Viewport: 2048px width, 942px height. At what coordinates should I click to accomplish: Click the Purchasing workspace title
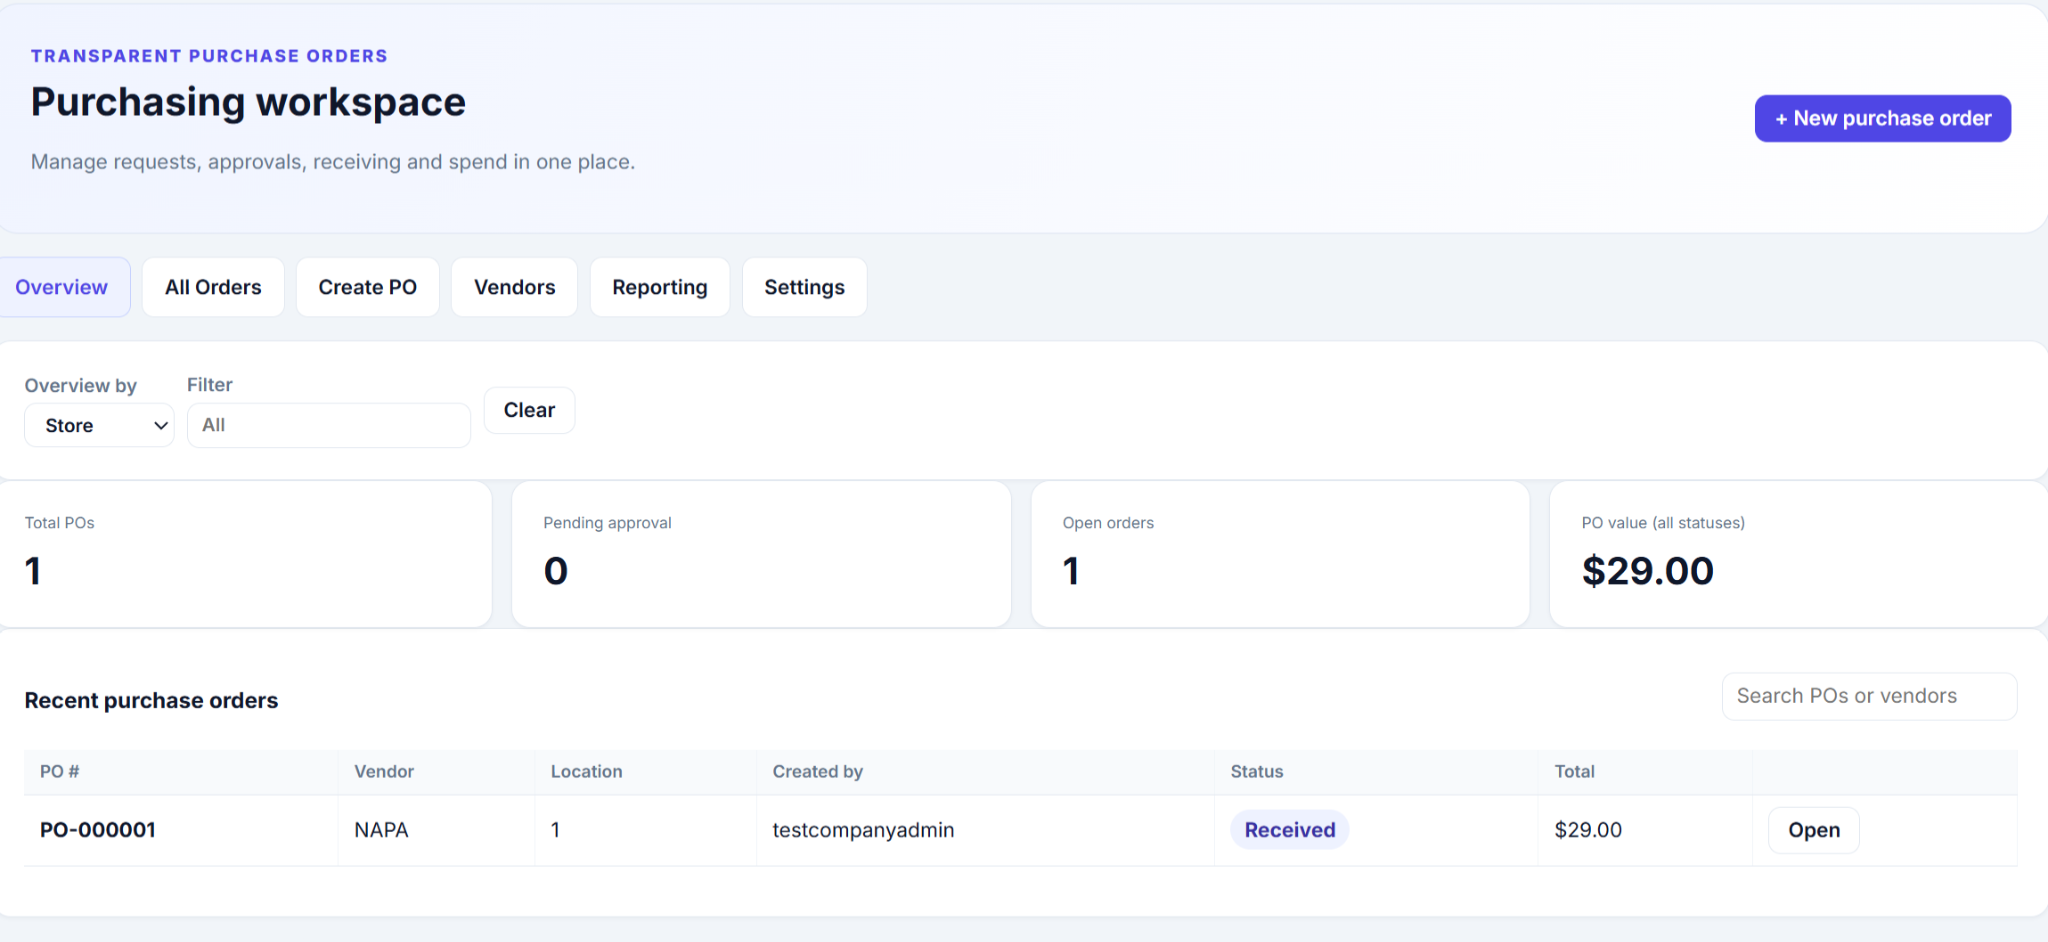point(248,102)
